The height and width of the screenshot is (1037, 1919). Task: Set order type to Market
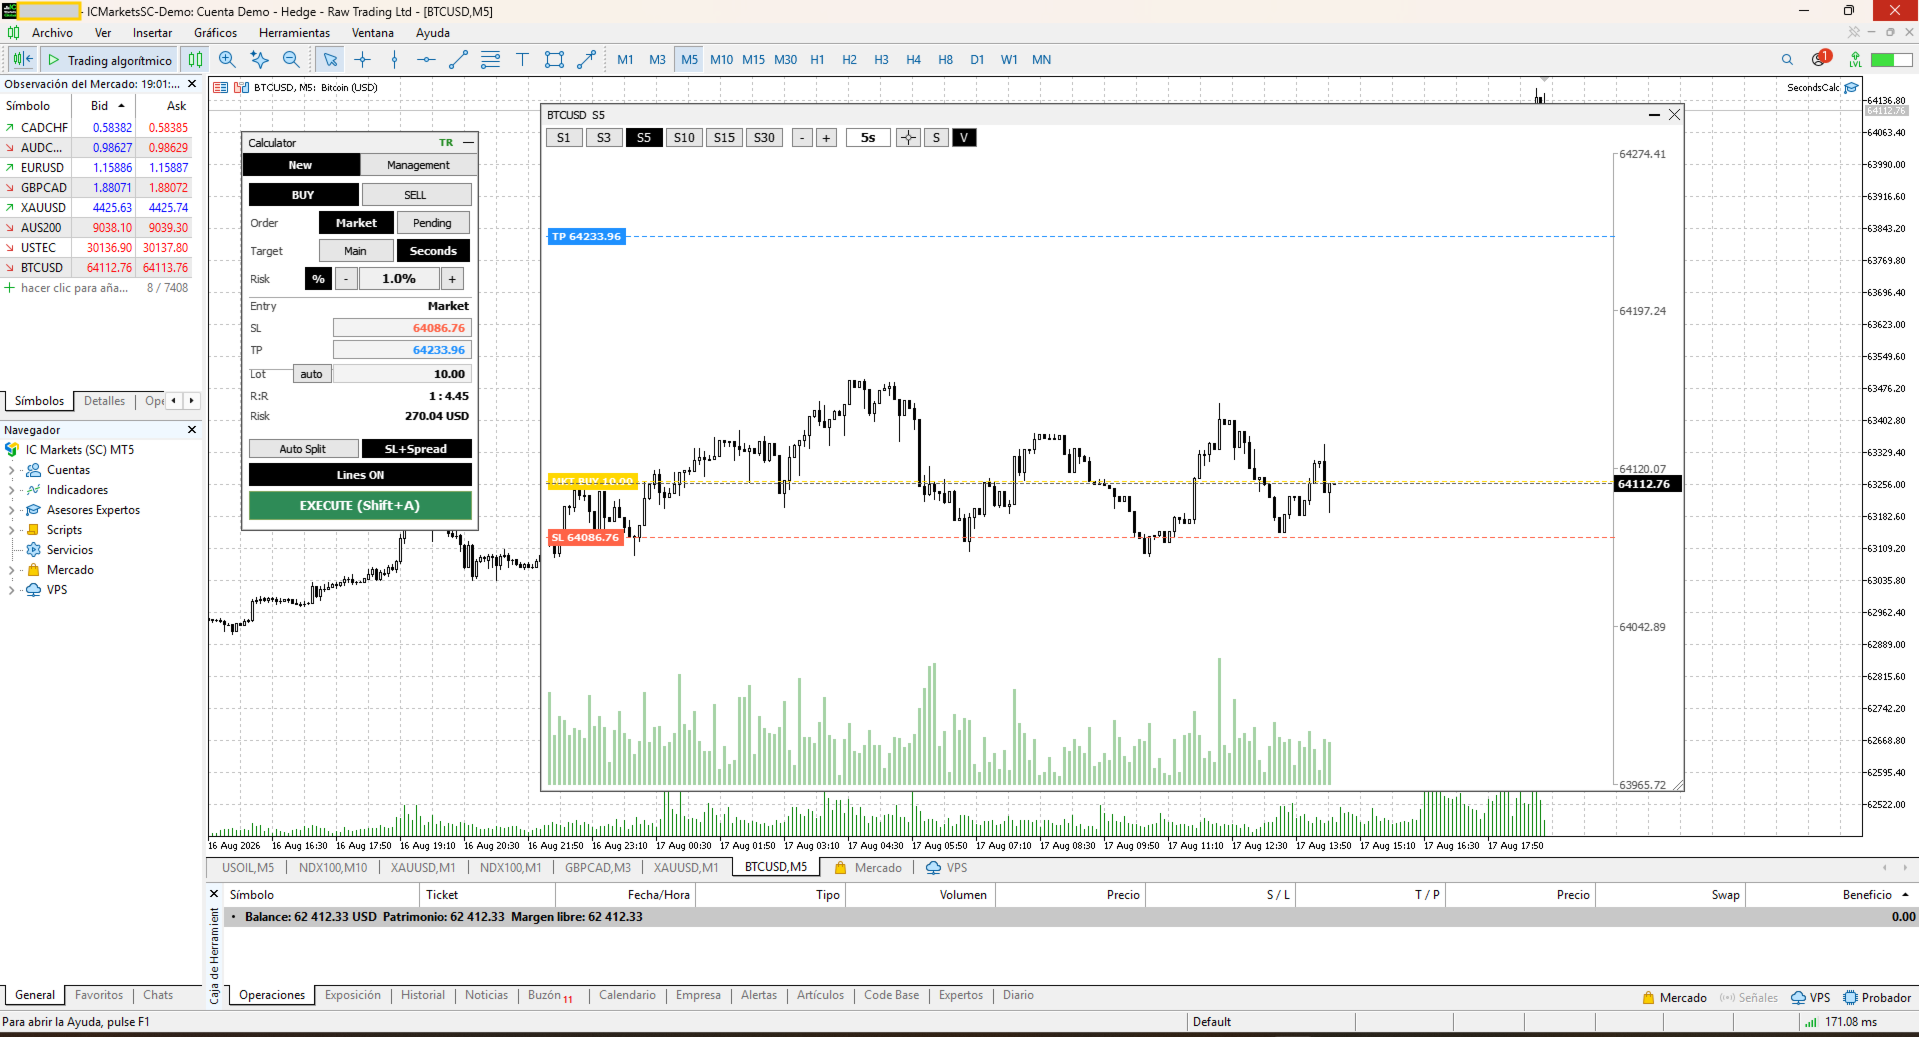pyautogui.click(x=356, y=223)
